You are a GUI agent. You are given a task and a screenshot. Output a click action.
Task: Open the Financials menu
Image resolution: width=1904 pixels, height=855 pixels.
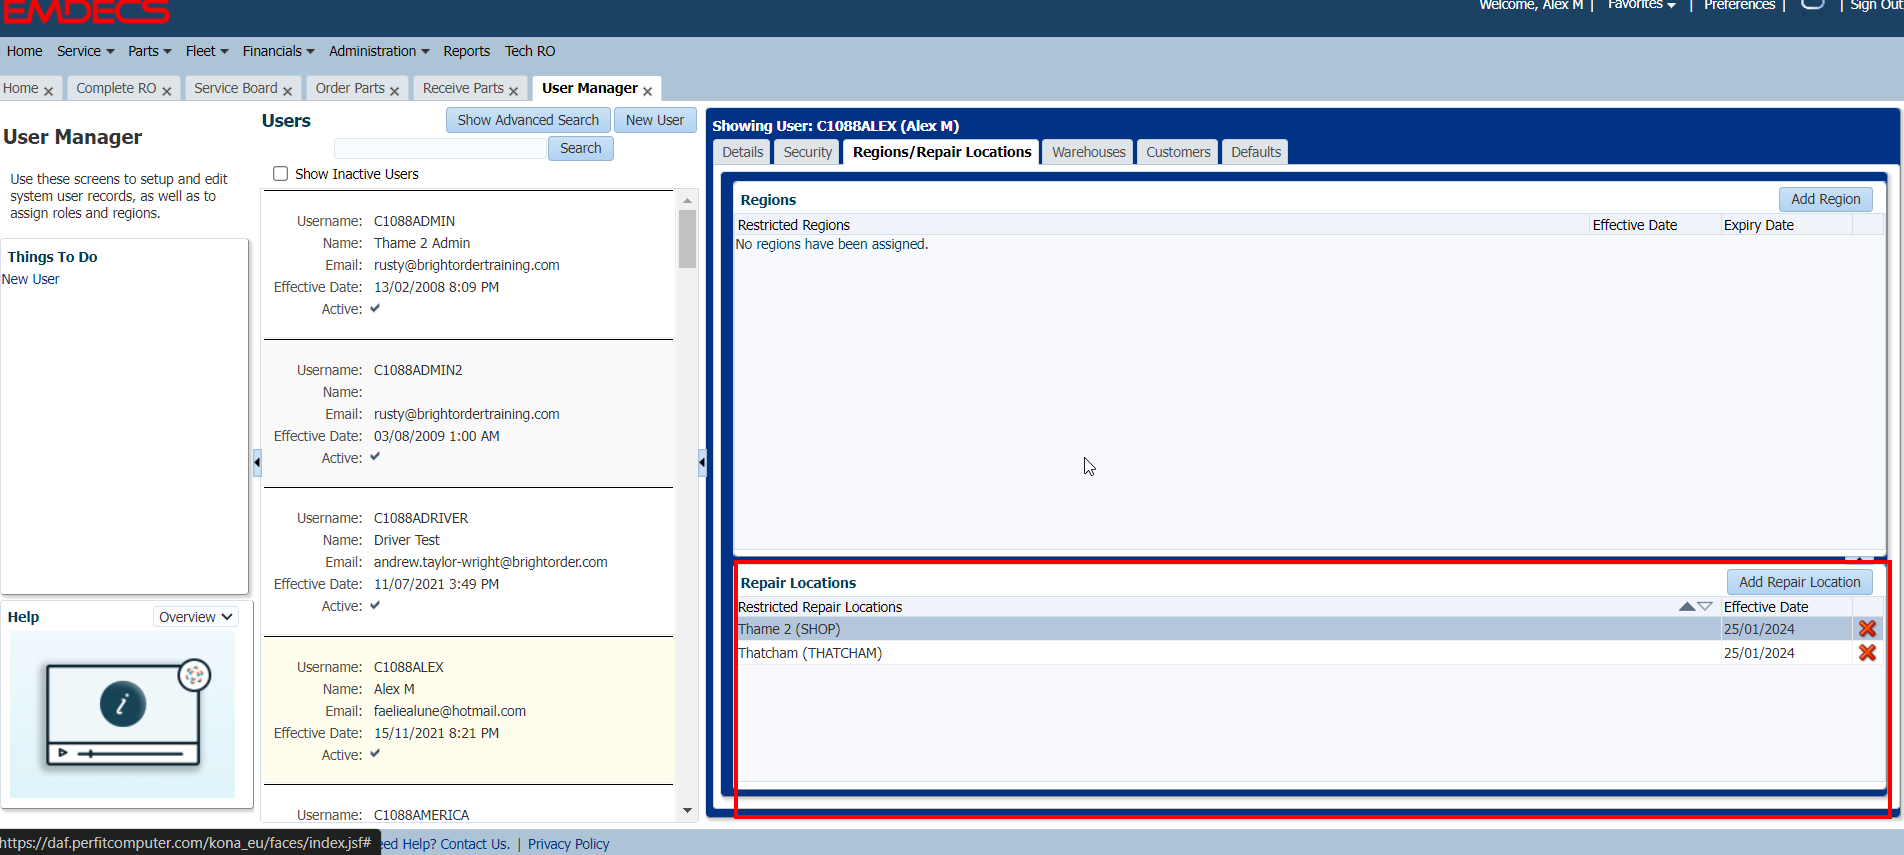278,51
